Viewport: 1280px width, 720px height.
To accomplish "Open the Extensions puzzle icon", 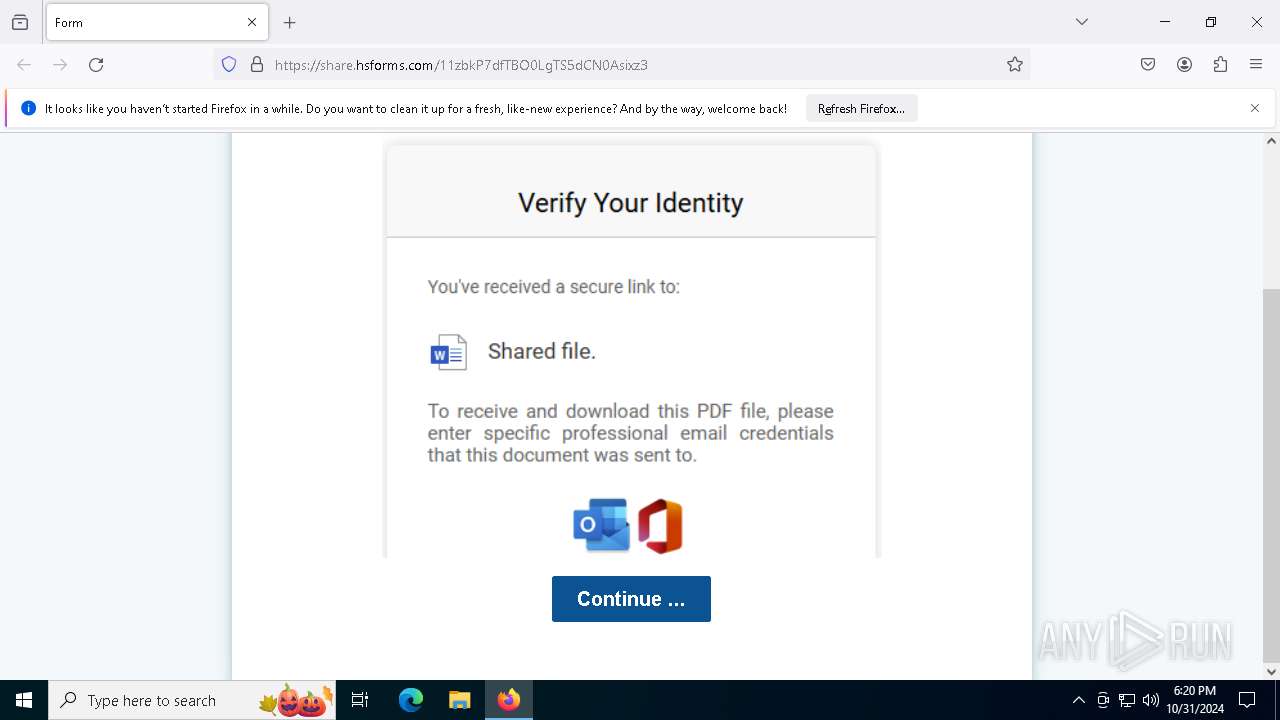I will [x=1220, y=65].
